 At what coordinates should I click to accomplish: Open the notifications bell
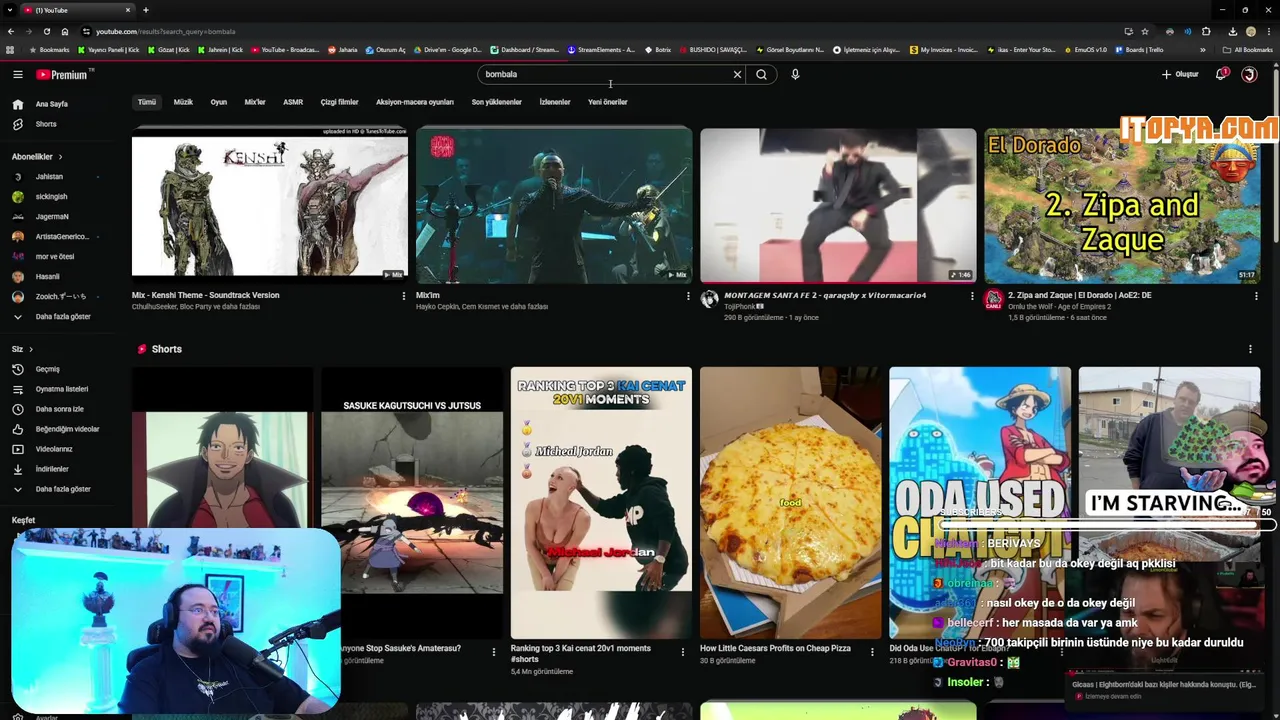(1221, 74)
